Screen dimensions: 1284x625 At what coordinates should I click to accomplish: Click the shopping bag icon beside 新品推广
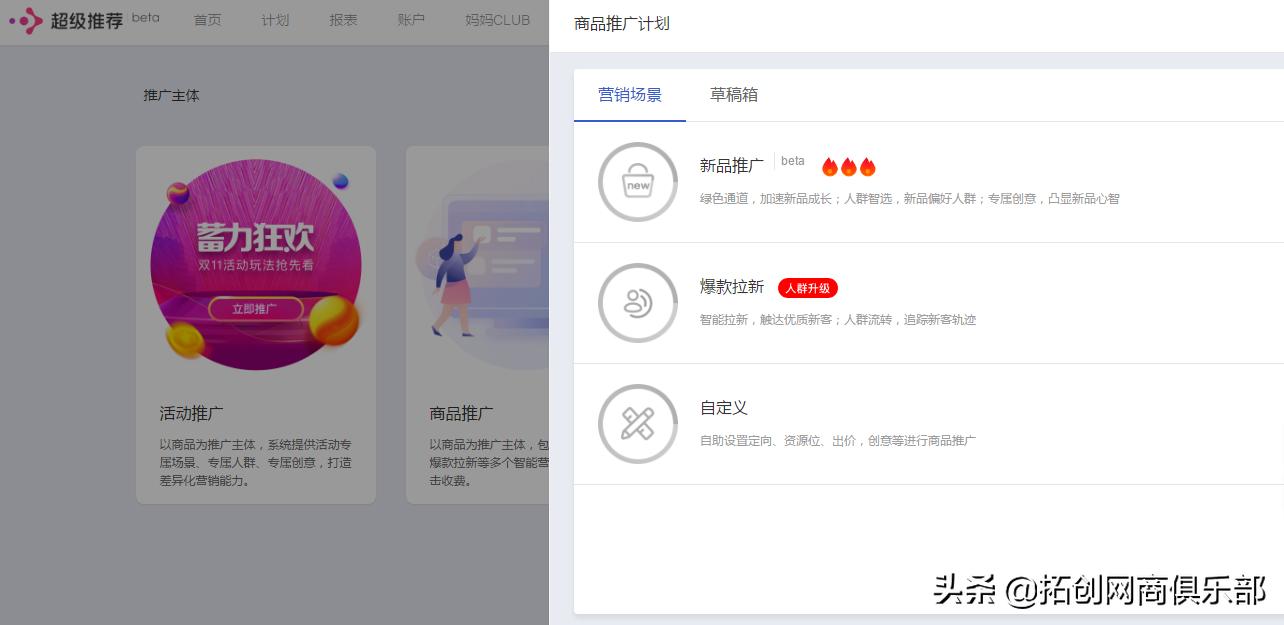[637, 181]
